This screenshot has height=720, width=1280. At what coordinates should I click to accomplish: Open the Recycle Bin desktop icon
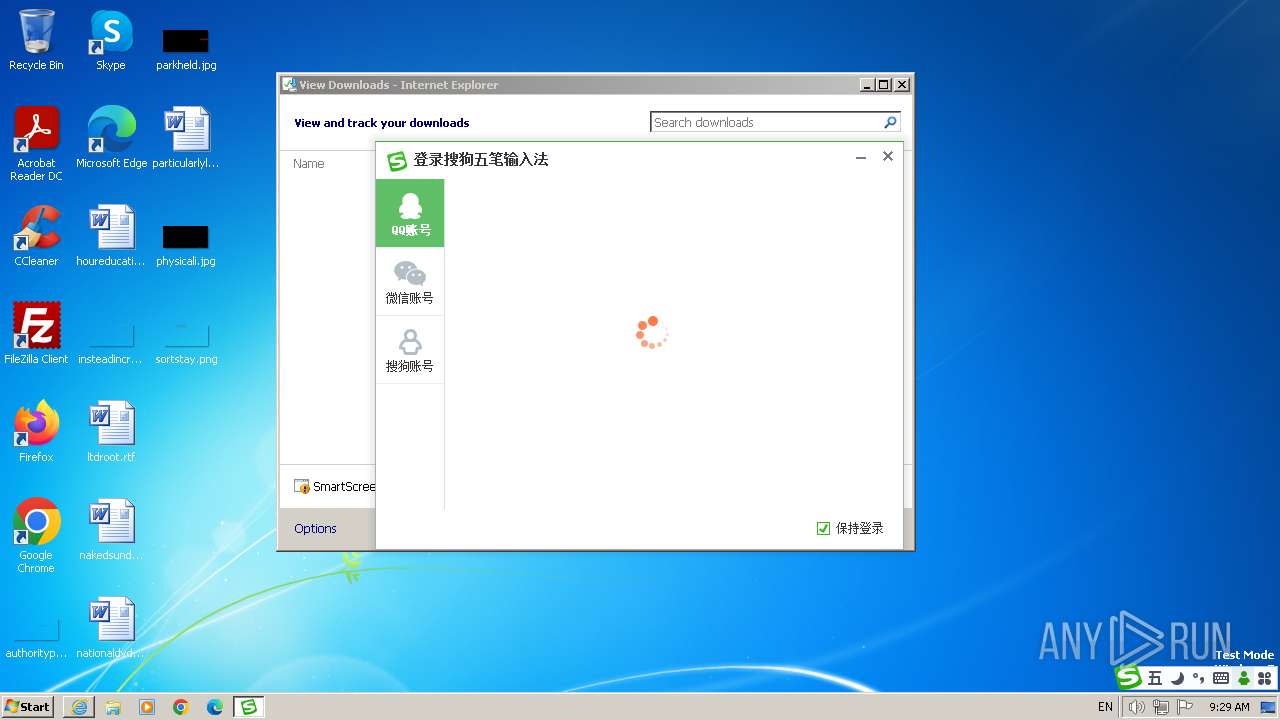pos(36,41)
